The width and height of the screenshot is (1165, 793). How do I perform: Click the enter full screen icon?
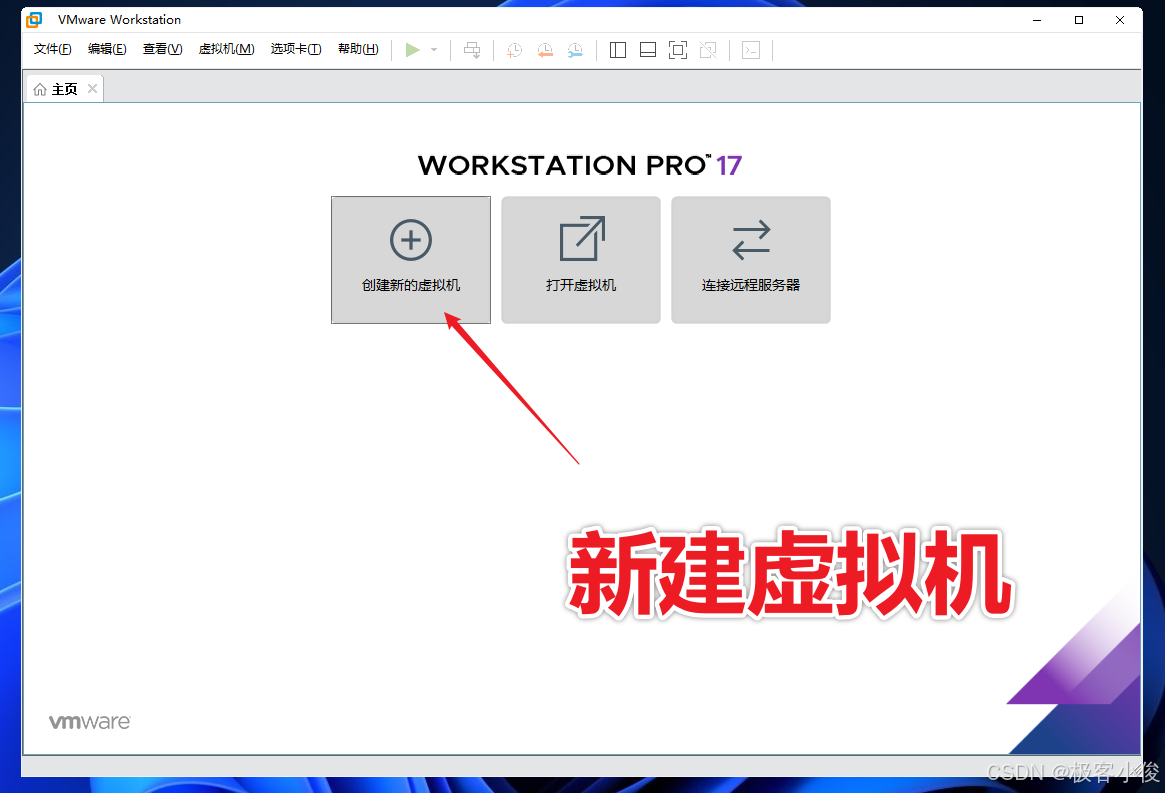click(678, 50)
